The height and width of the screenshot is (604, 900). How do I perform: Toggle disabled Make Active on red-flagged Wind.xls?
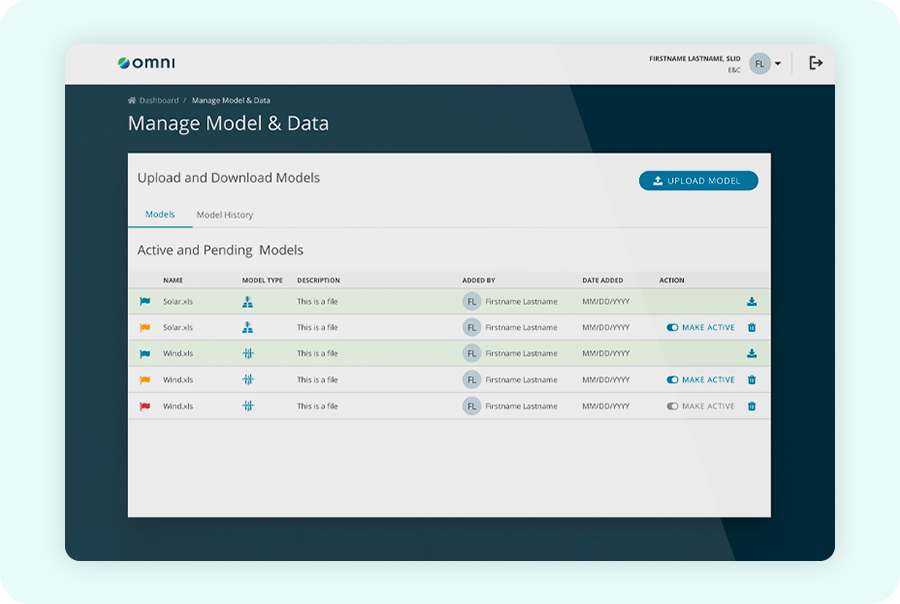700,406
